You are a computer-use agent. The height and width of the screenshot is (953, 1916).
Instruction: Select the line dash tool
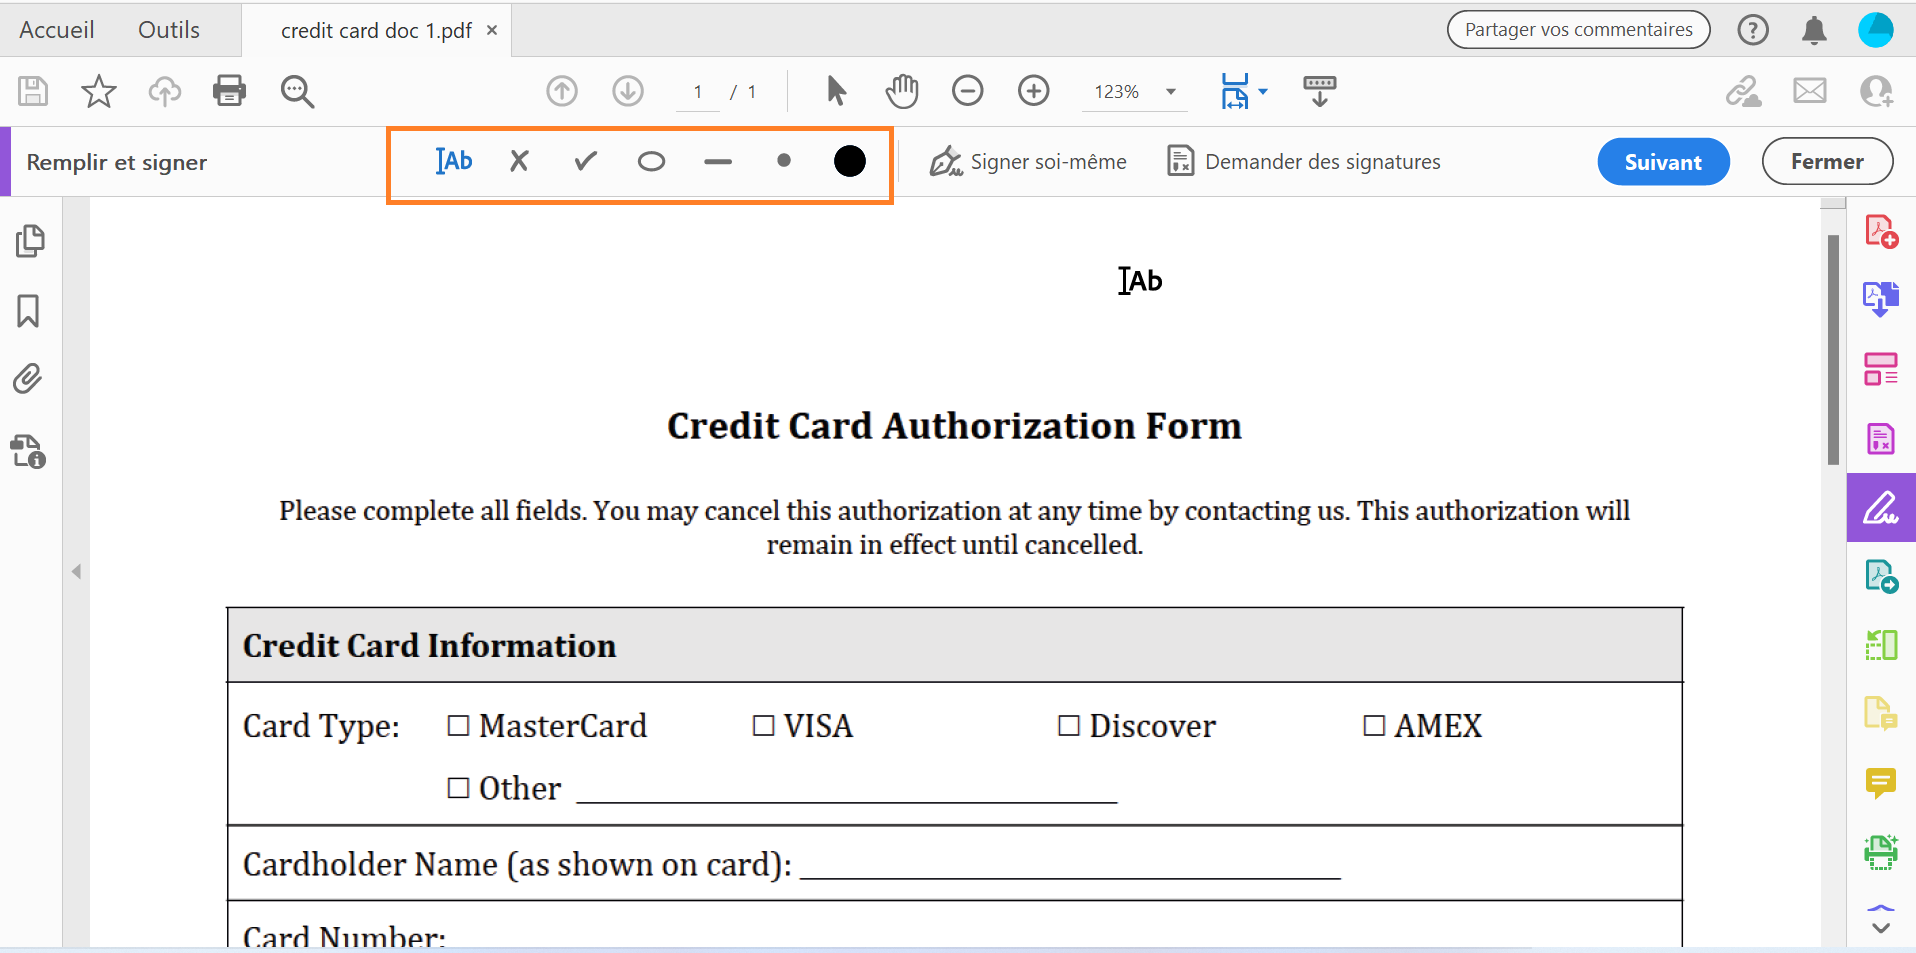coord(718,161)
